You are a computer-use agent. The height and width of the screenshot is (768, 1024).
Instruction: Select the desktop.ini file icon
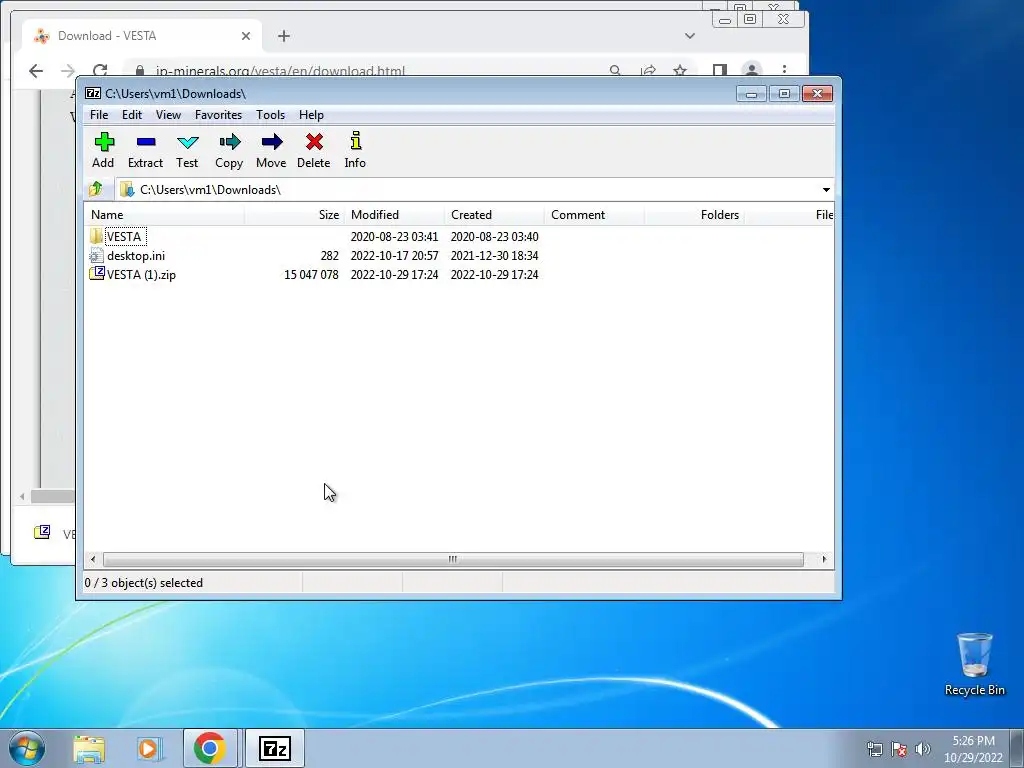(x=96, y=255)
